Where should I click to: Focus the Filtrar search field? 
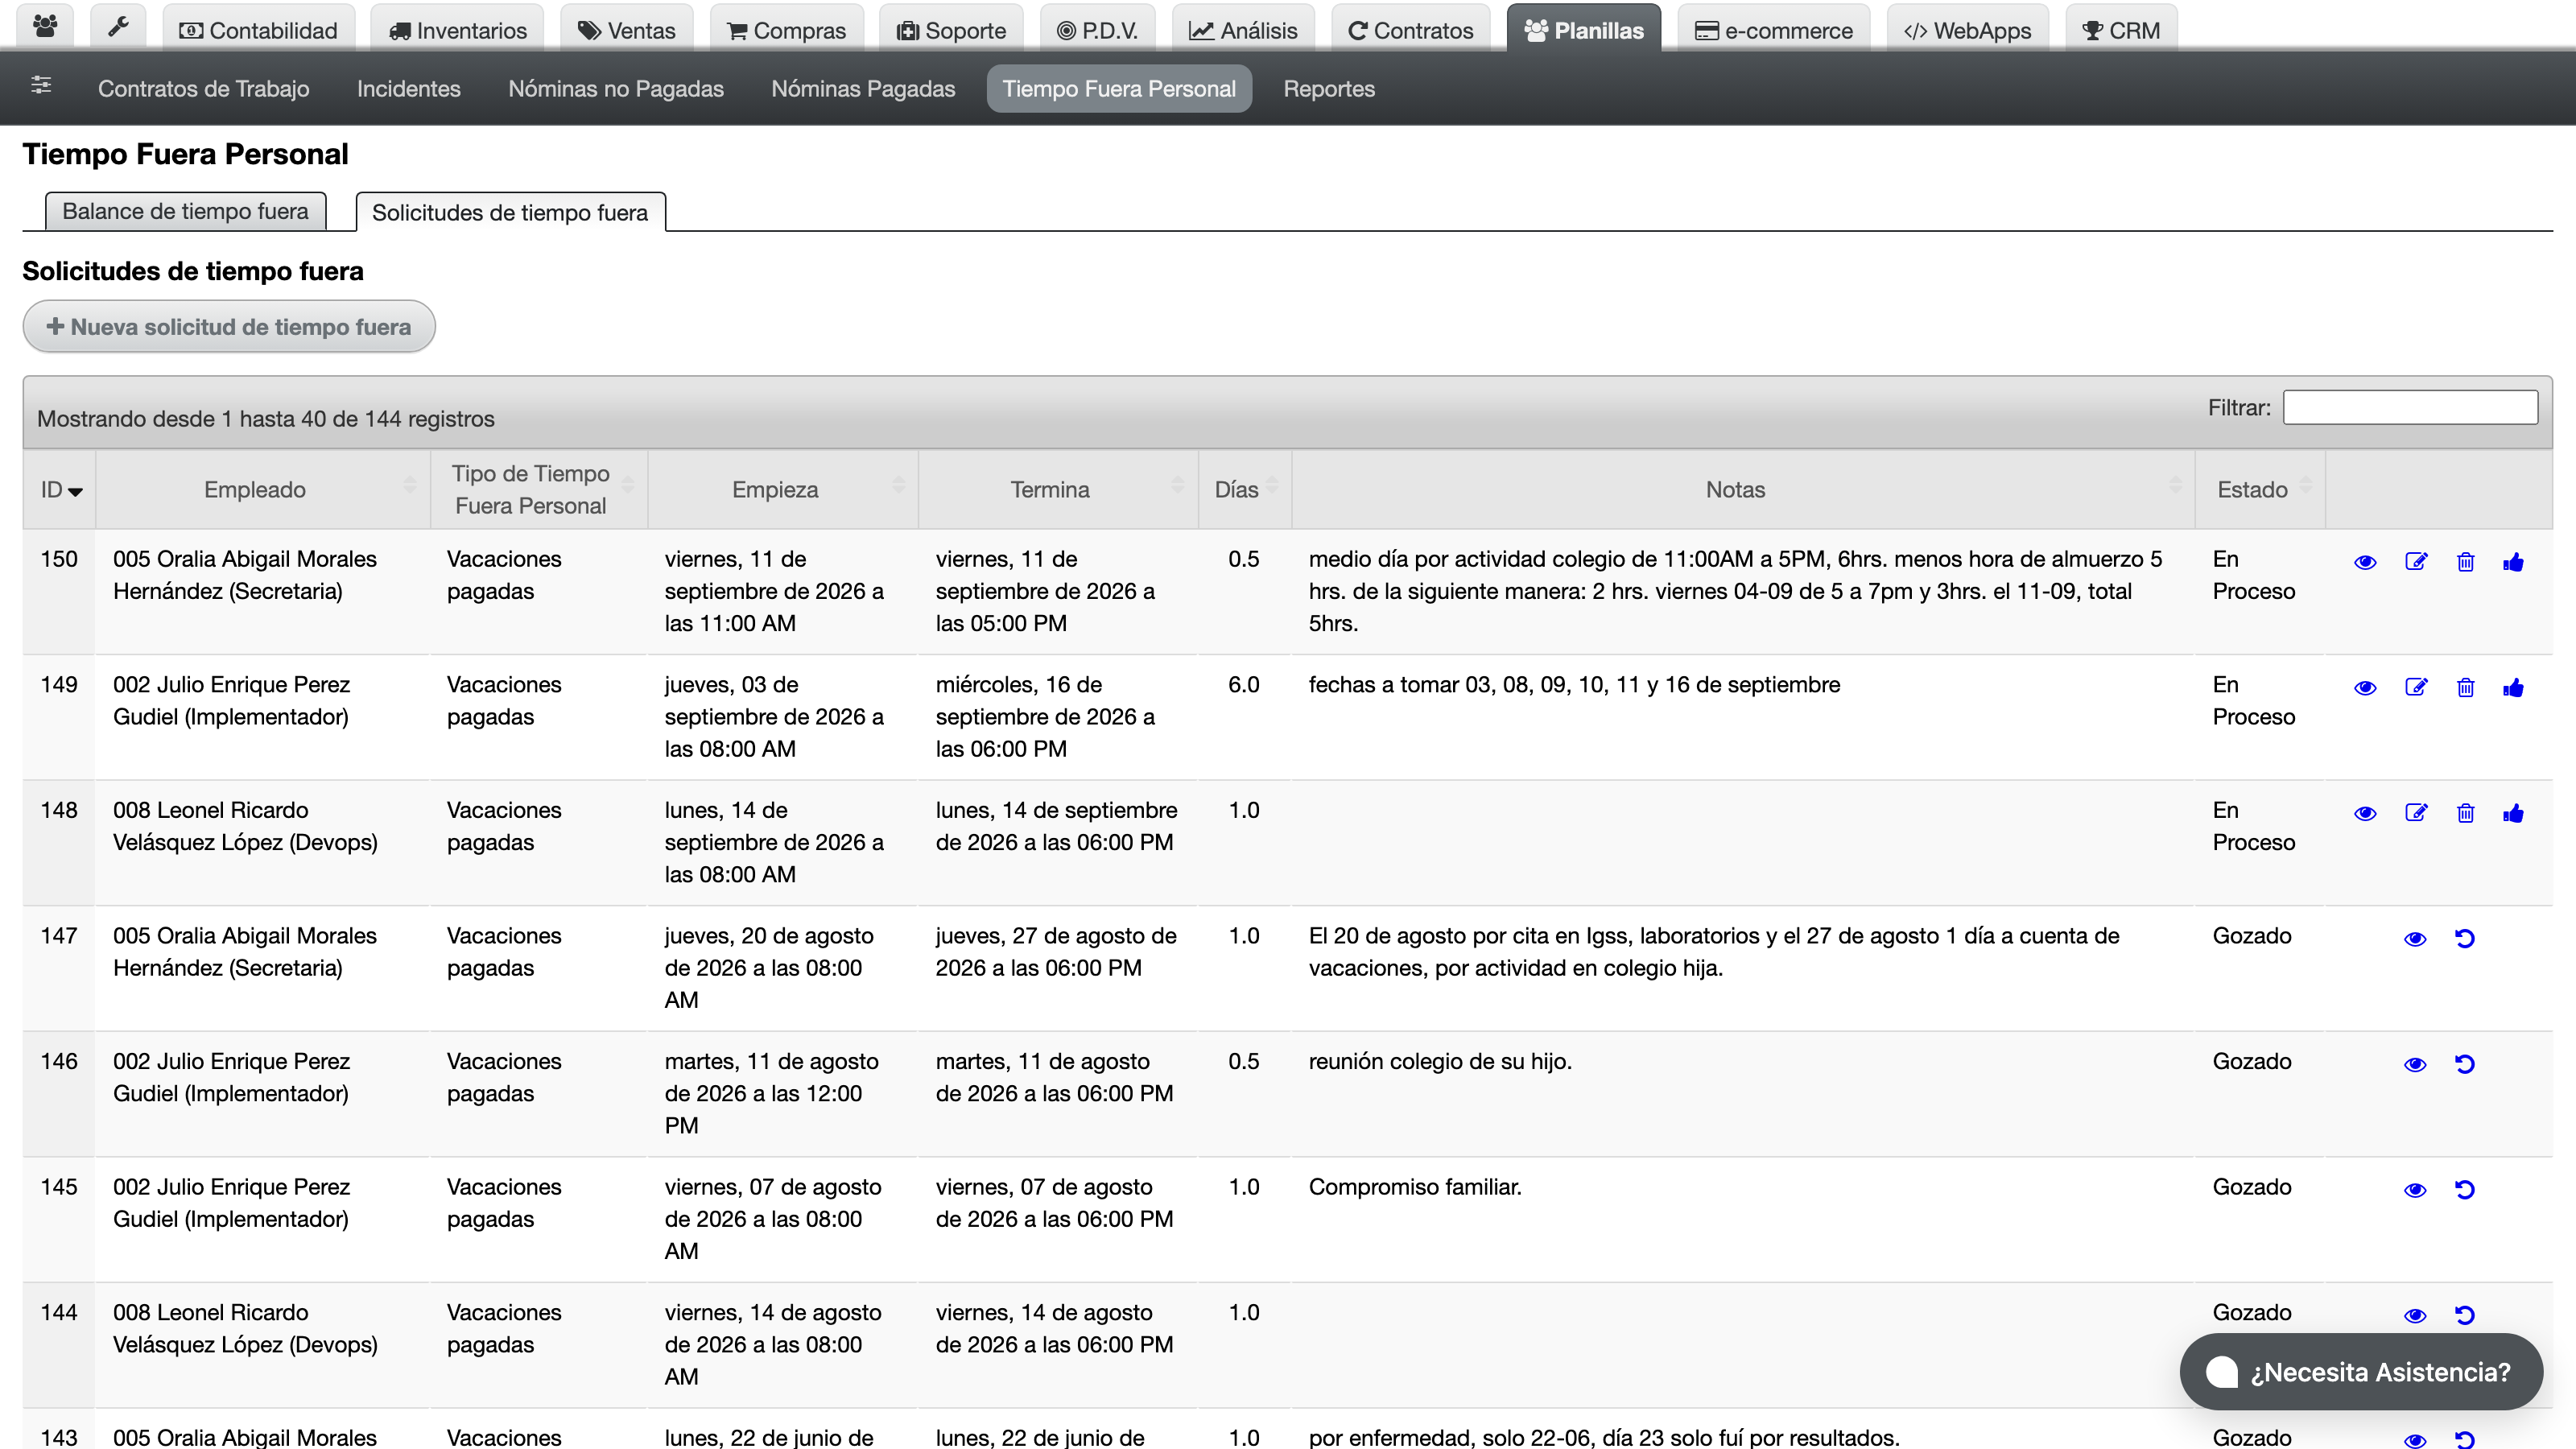(x=2410, y=407)
